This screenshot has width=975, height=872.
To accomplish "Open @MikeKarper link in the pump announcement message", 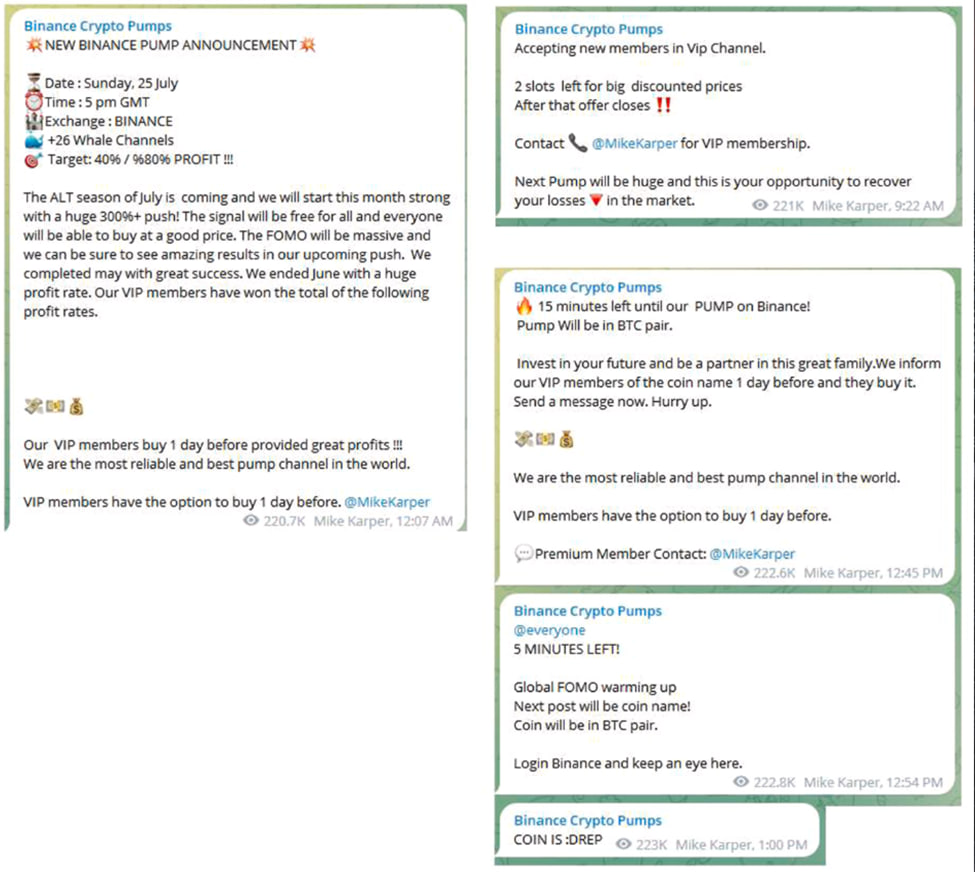I will pyautogui.click(x=387, y=502).
